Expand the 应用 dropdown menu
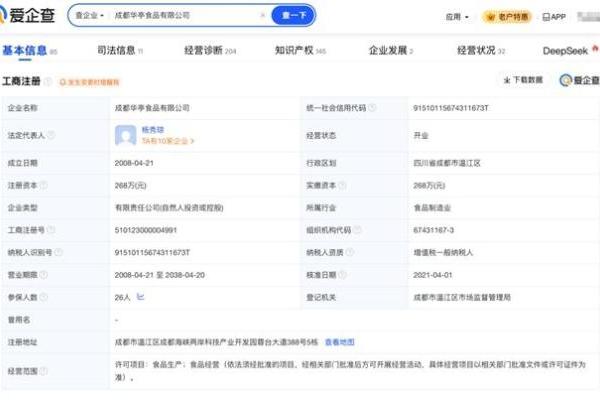 point(457,17)
